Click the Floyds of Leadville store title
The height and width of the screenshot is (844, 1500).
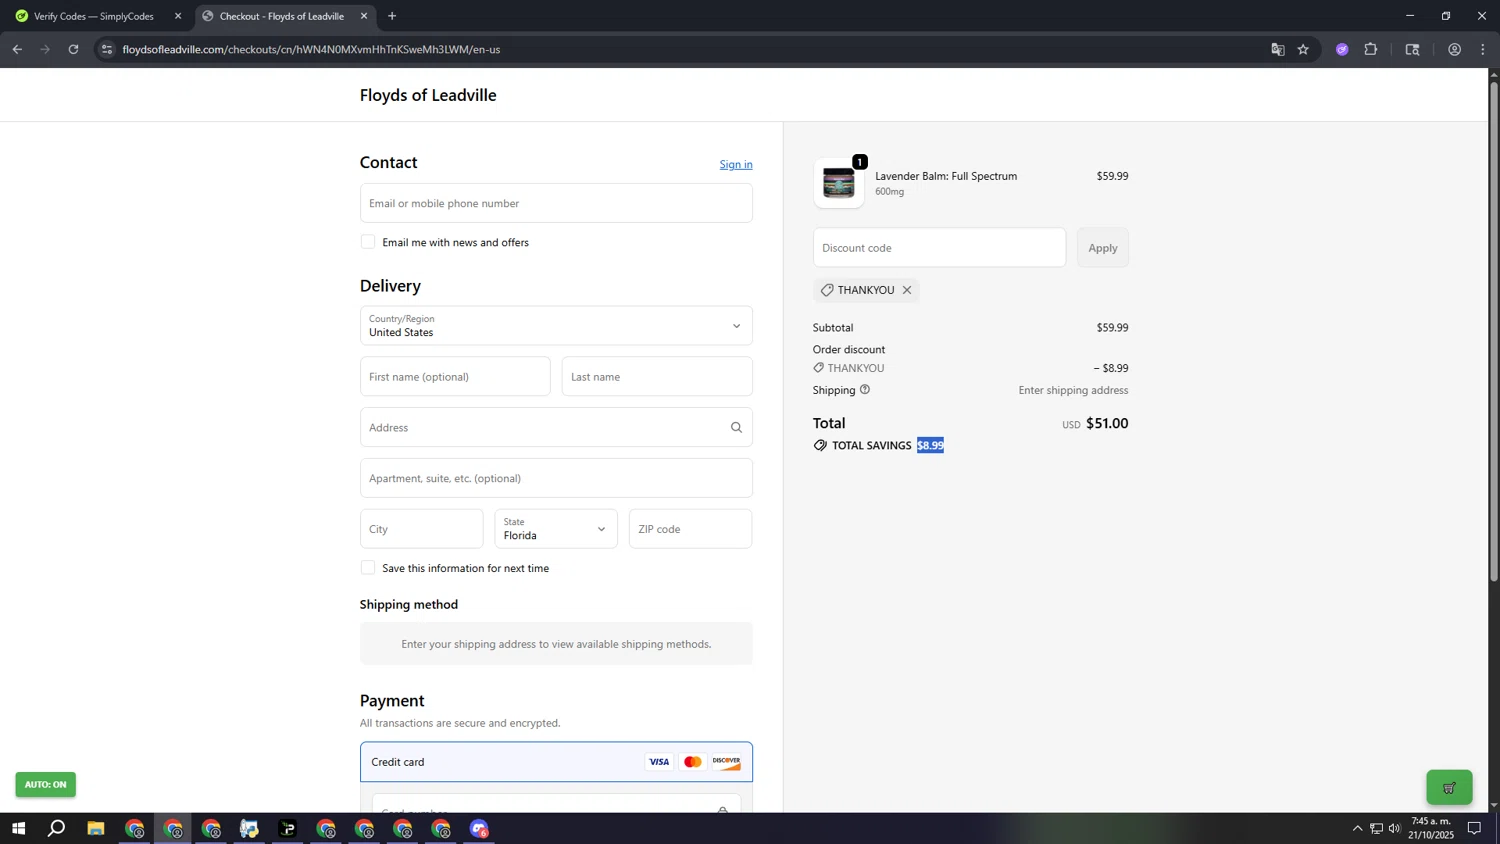click(x=428, y=95)
